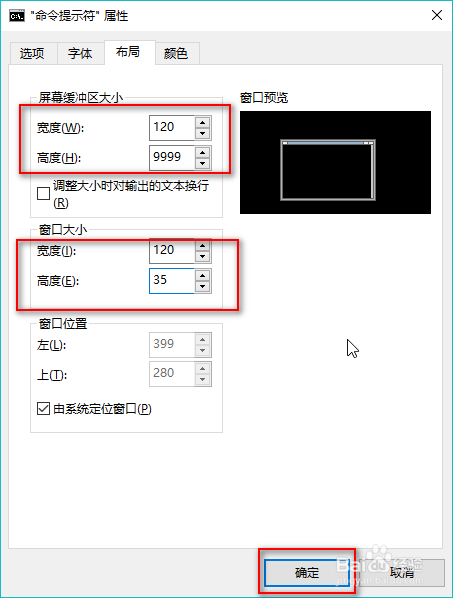This screenshot has width=453, height=598.
Task: Close the properties dialog with X
Action: [437, 15]
